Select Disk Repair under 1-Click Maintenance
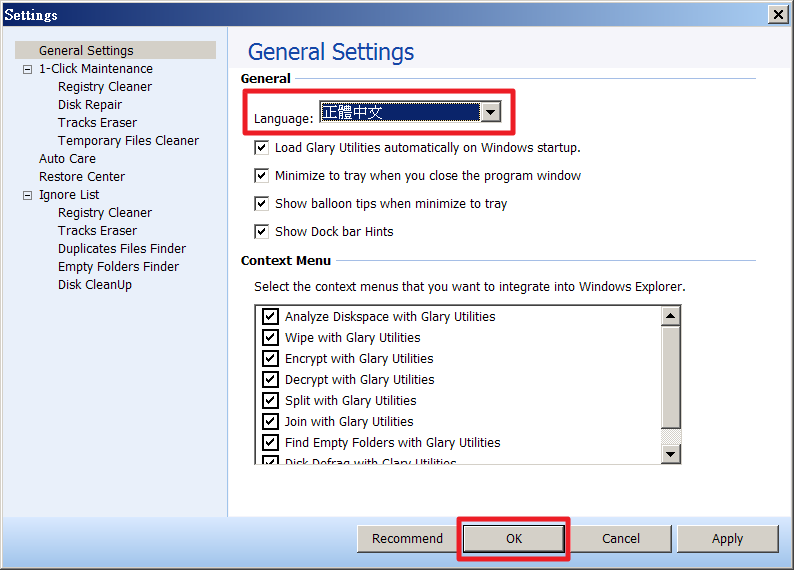 [x=90, y=105]
